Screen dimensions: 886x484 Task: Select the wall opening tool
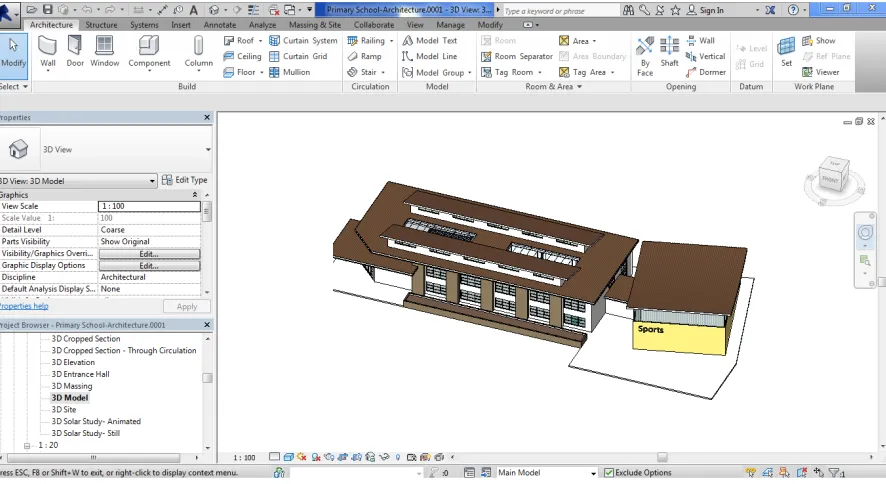700,41
